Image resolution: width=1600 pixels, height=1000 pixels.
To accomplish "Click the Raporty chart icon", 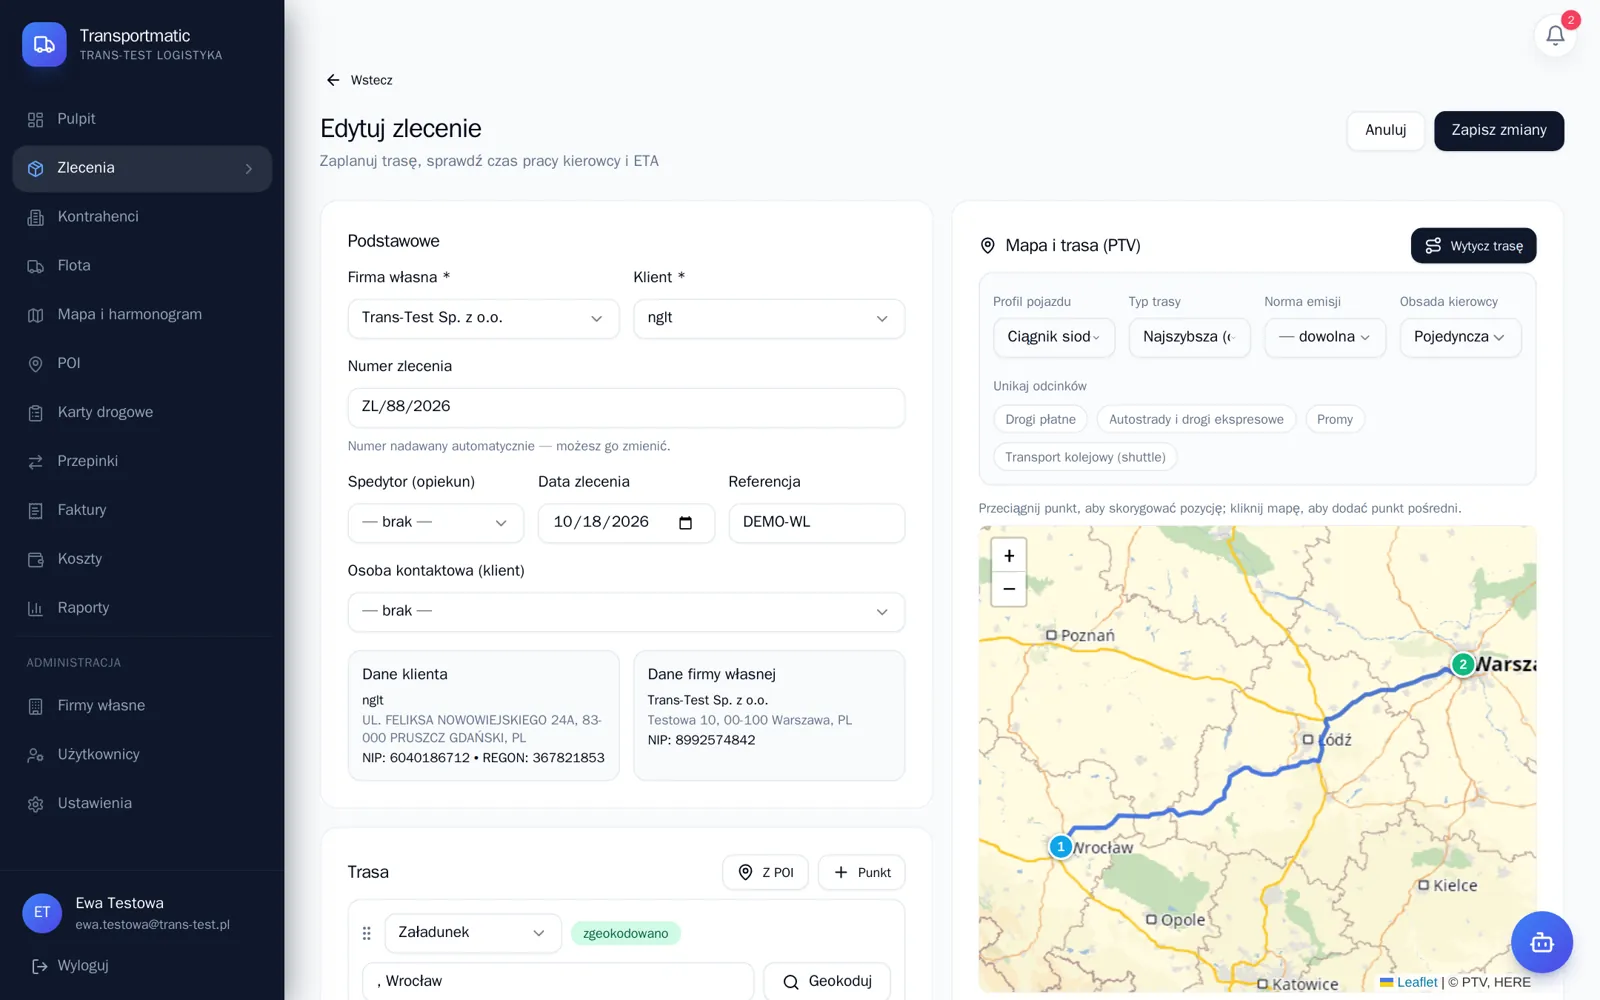I will pos(36,608).
